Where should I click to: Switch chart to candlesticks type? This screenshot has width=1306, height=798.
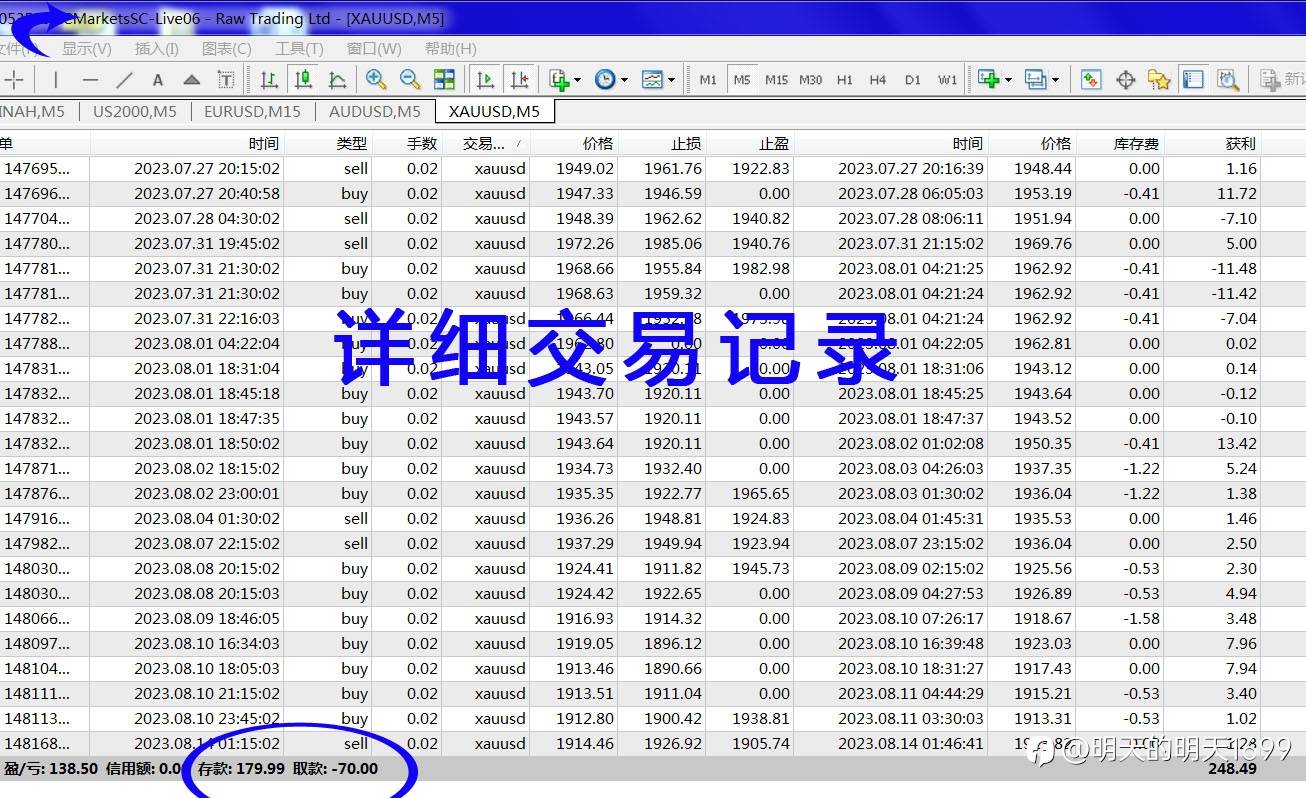[x=303, y=80]
